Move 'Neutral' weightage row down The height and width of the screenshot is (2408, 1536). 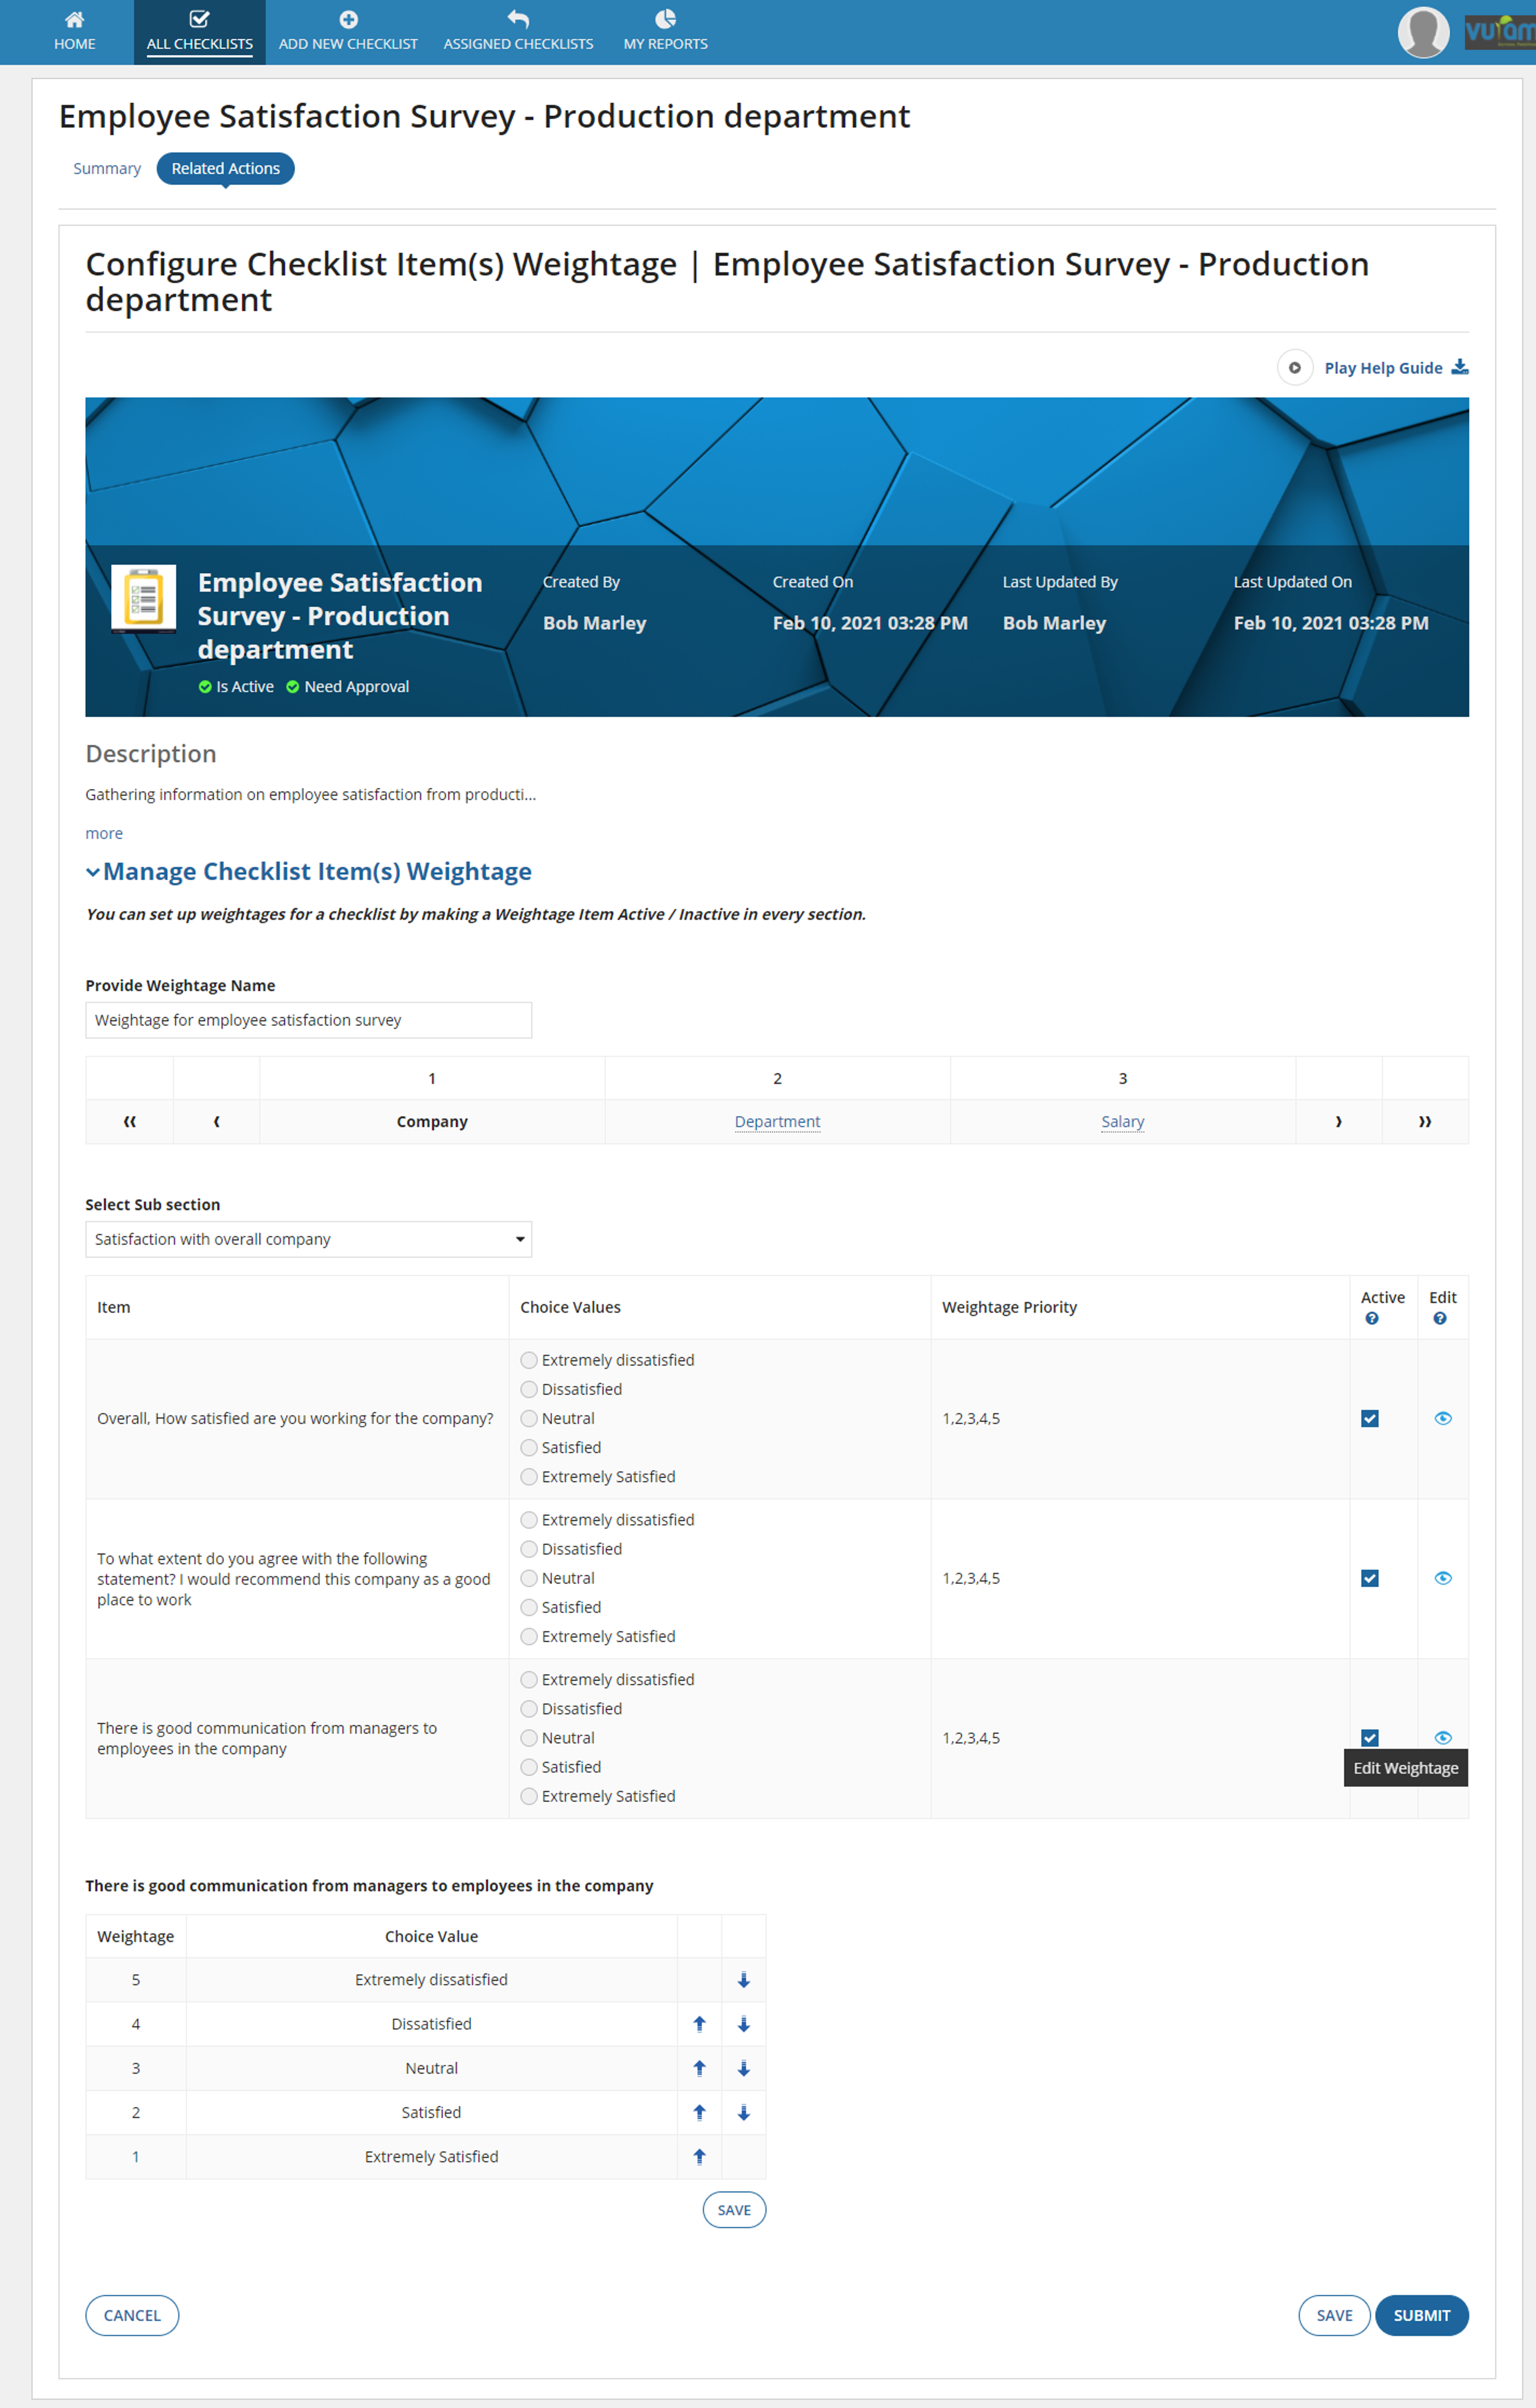click(743, 2068)
